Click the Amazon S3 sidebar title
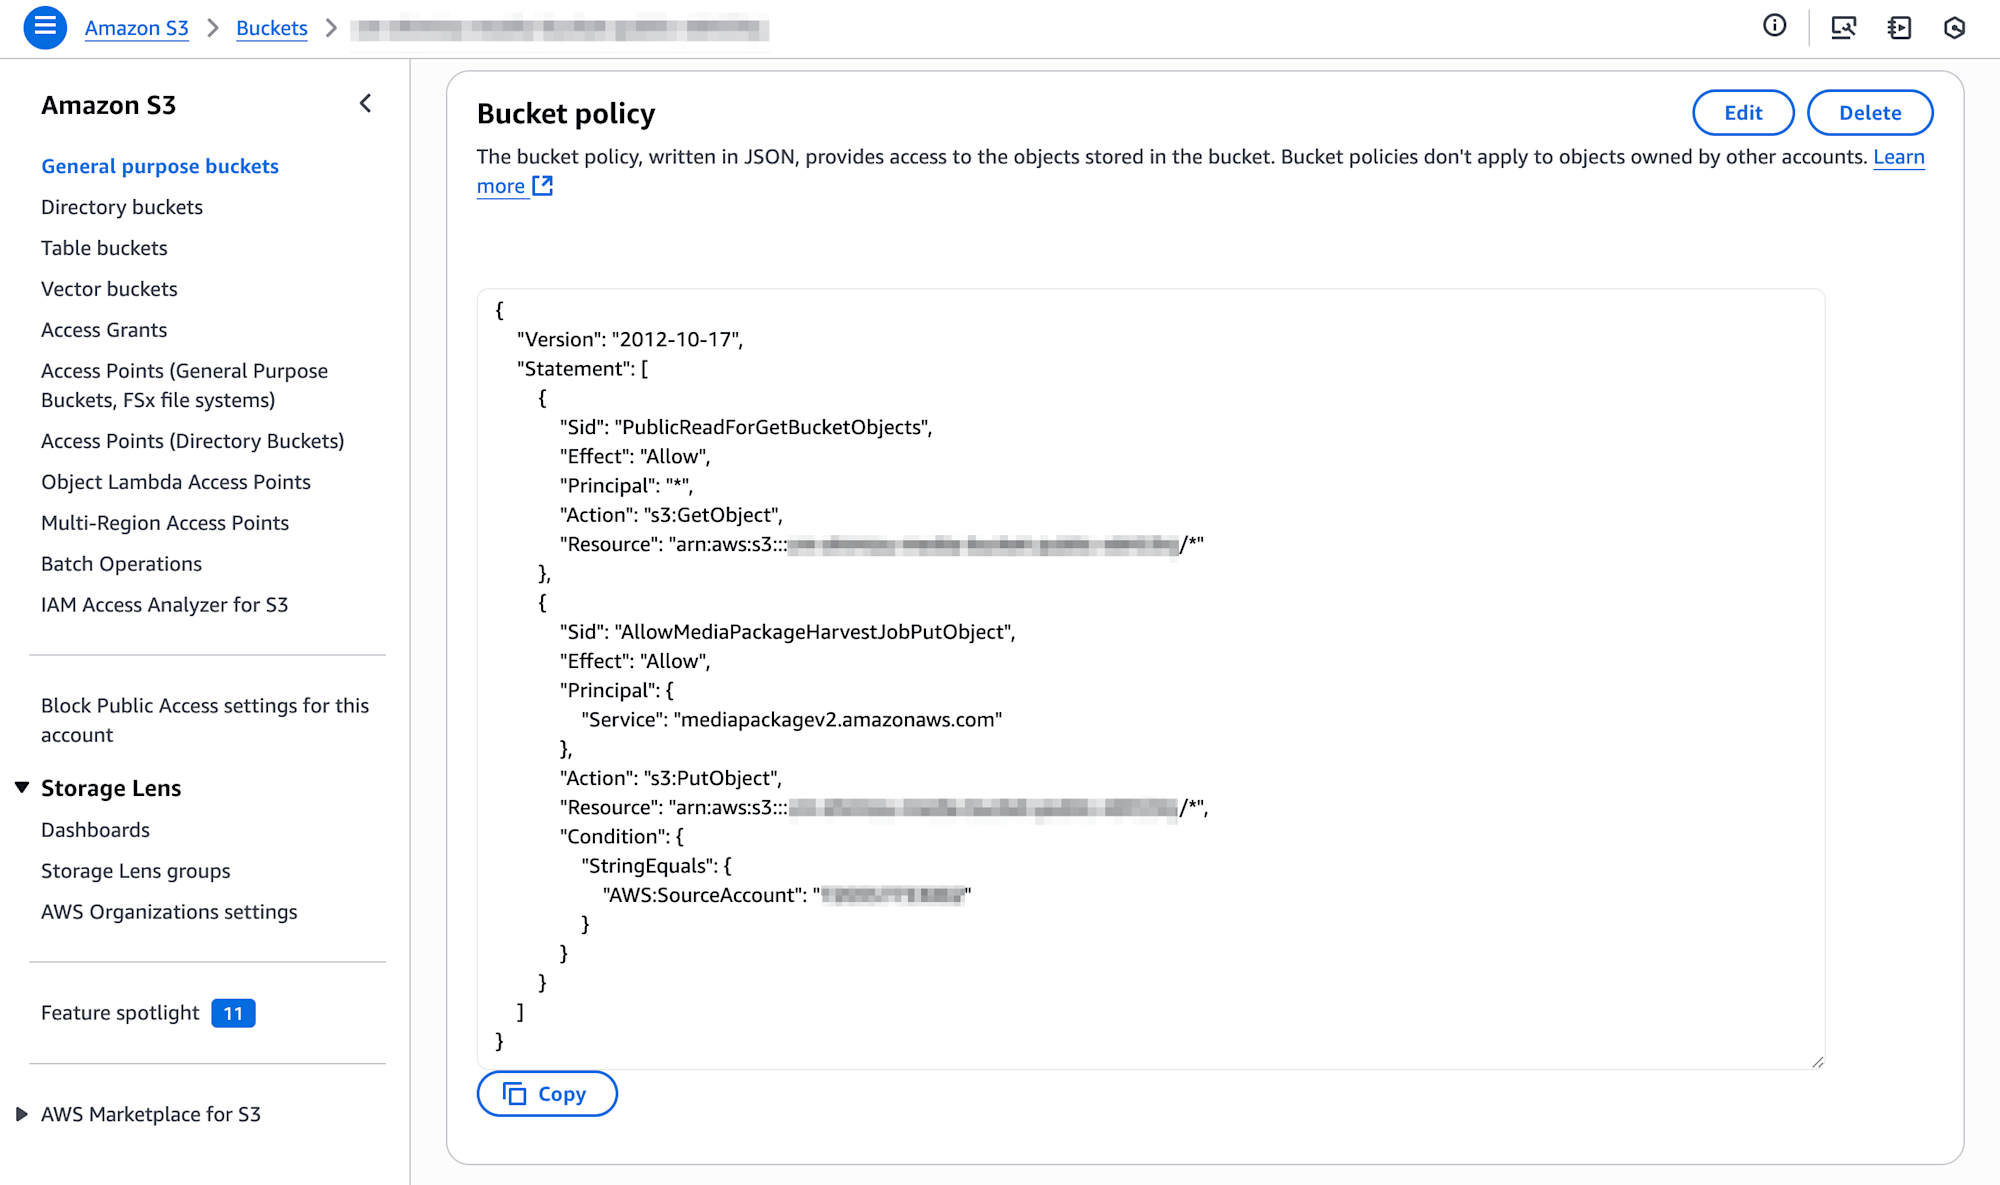This screenshot has height=1185, width=2000. pos(109,105)
